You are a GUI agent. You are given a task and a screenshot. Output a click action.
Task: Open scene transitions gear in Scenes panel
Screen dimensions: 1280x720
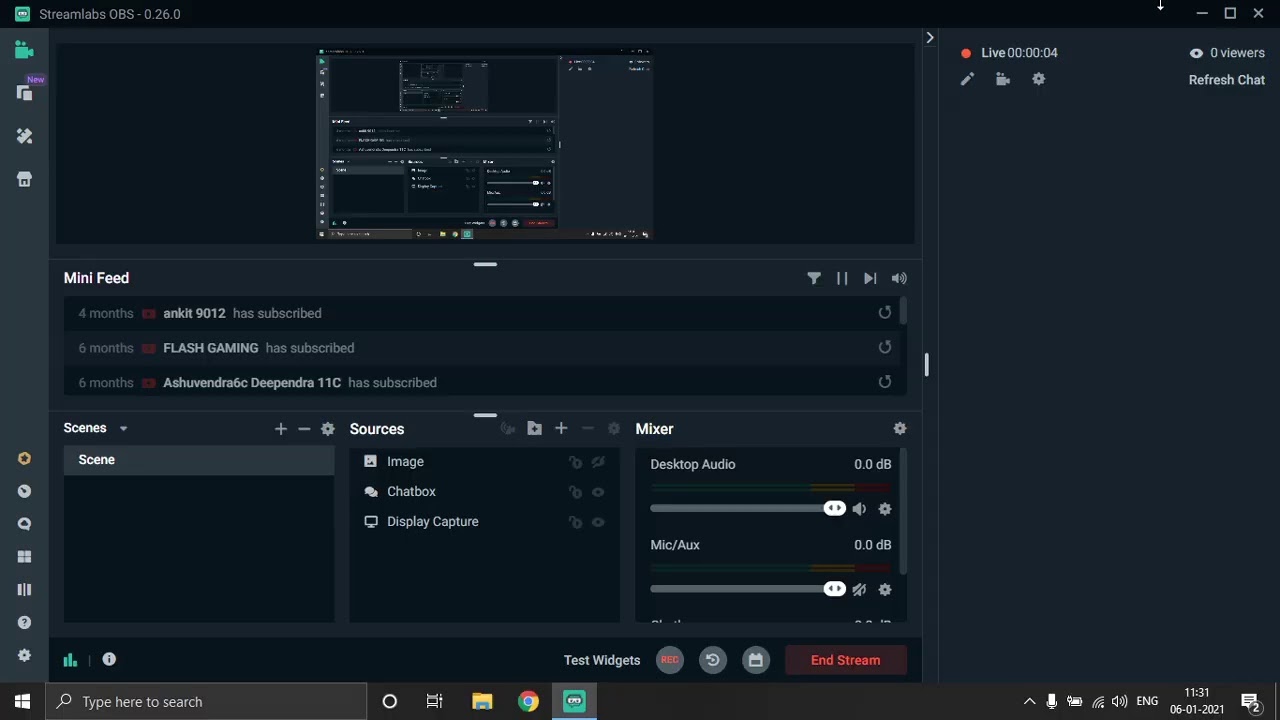click(x=328, y=429)
